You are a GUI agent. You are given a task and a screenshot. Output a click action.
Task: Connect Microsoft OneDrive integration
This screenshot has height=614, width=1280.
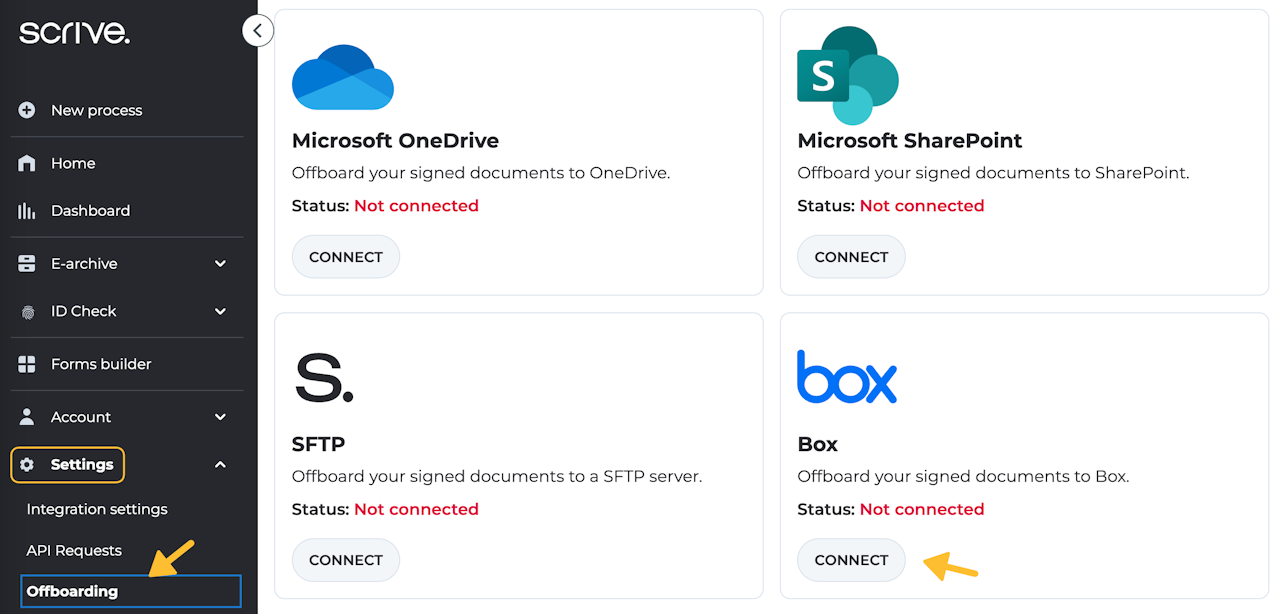pos(345,257)
